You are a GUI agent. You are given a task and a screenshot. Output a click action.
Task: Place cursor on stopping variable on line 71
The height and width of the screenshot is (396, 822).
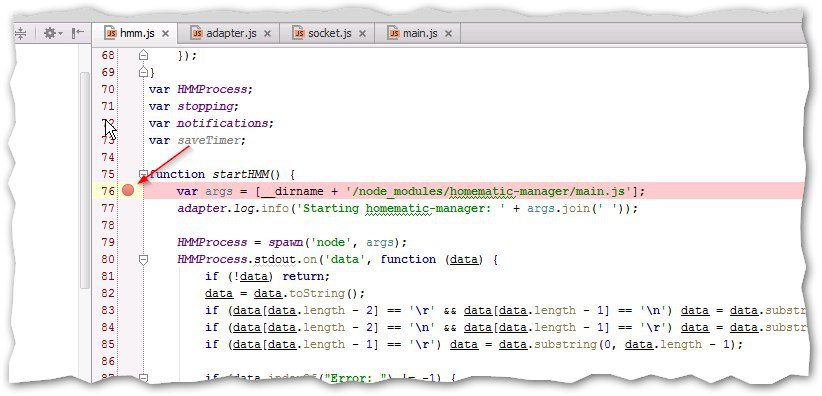(205, 106)
